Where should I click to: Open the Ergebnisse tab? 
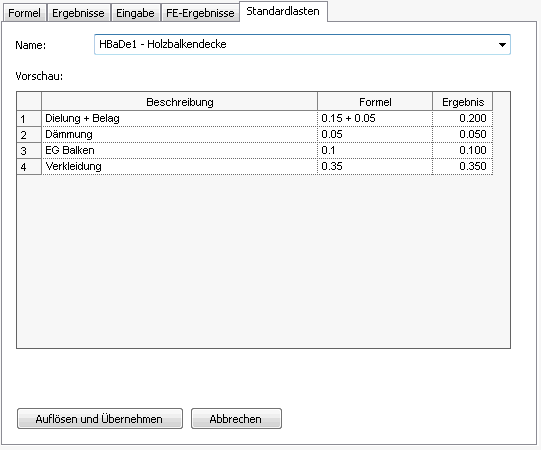pyautogui.click(x=78, y=13)
